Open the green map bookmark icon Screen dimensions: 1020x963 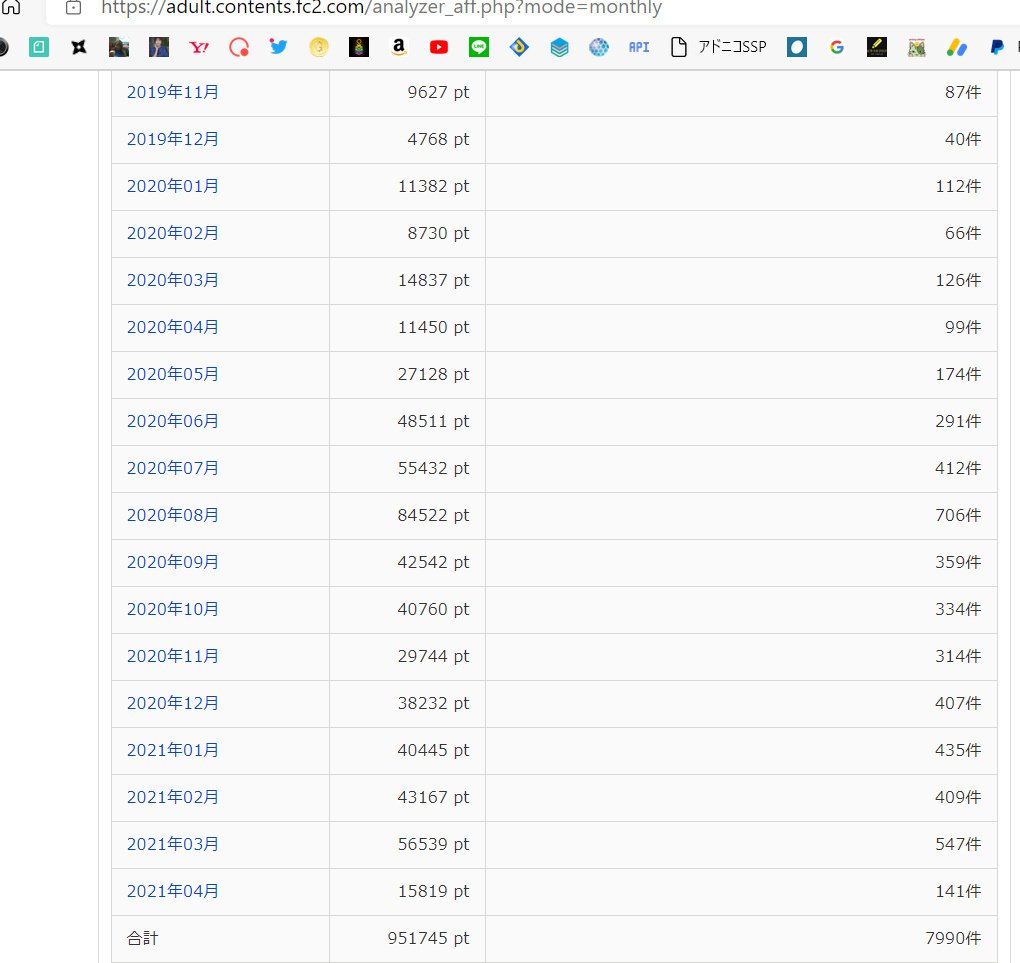pos(917,47)
